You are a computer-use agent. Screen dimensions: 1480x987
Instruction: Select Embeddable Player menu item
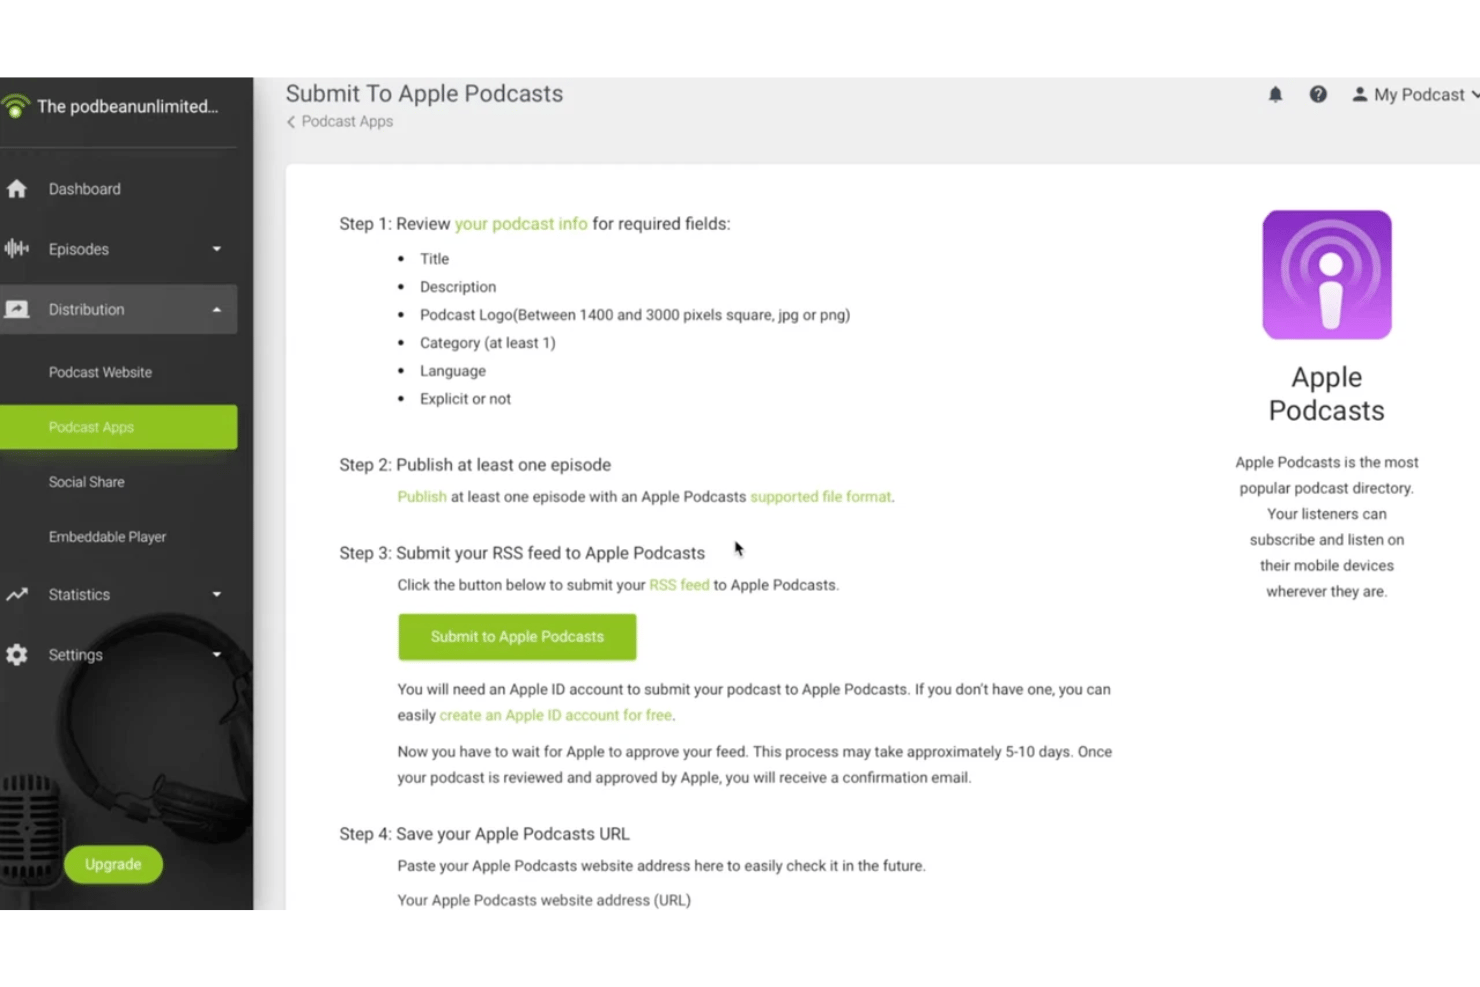[107, 537]
